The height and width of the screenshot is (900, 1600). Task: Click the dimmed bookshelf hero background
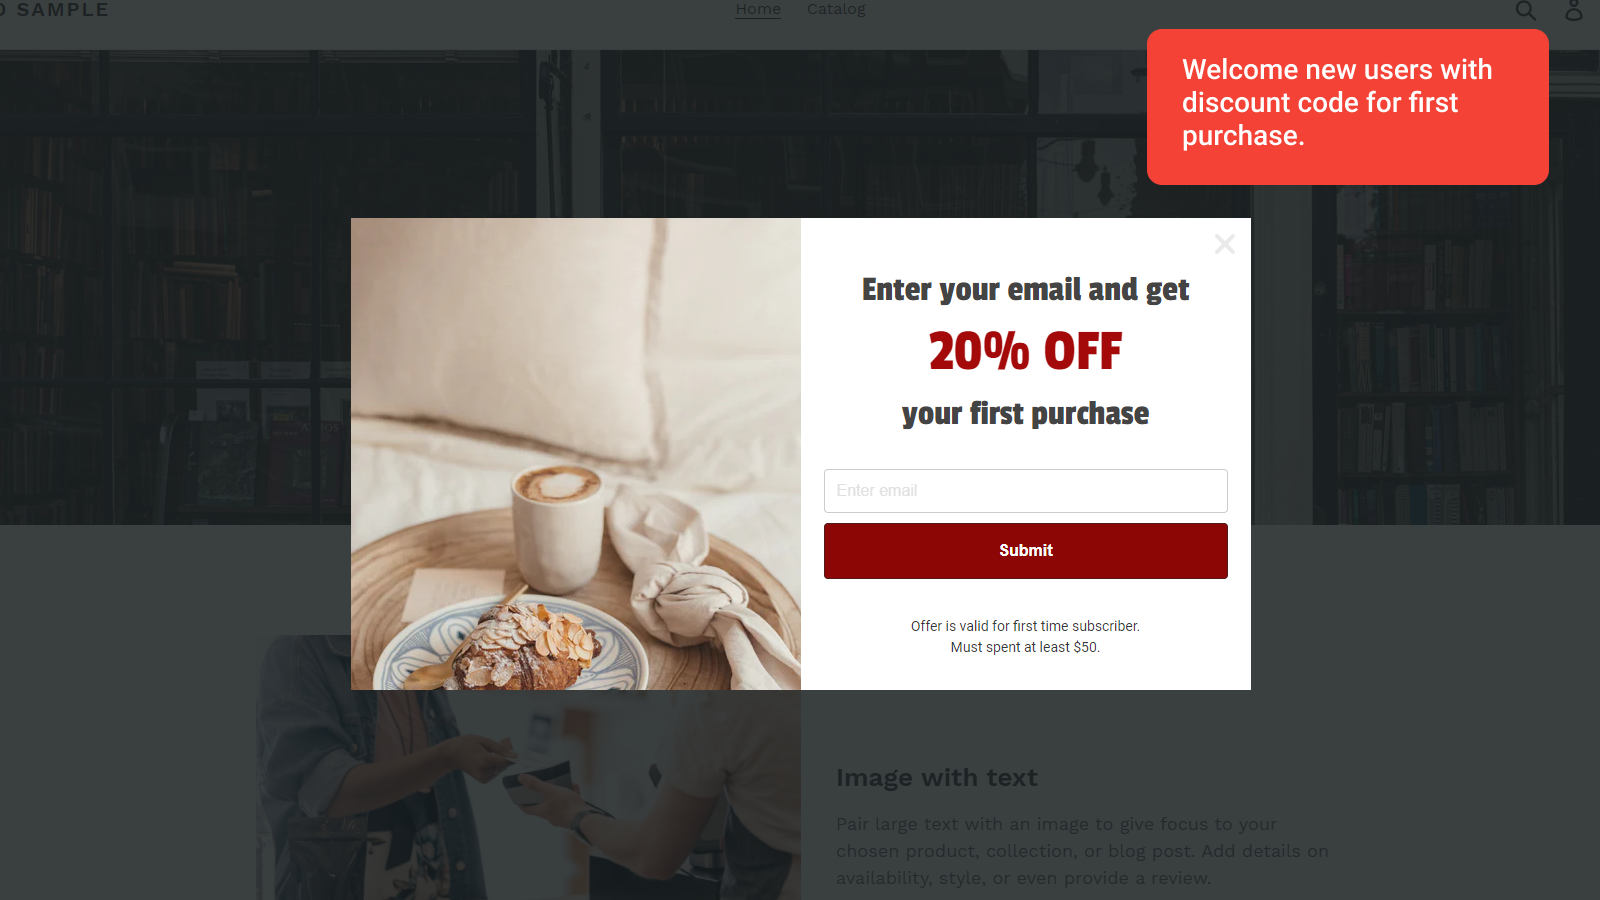pos(175,290)
